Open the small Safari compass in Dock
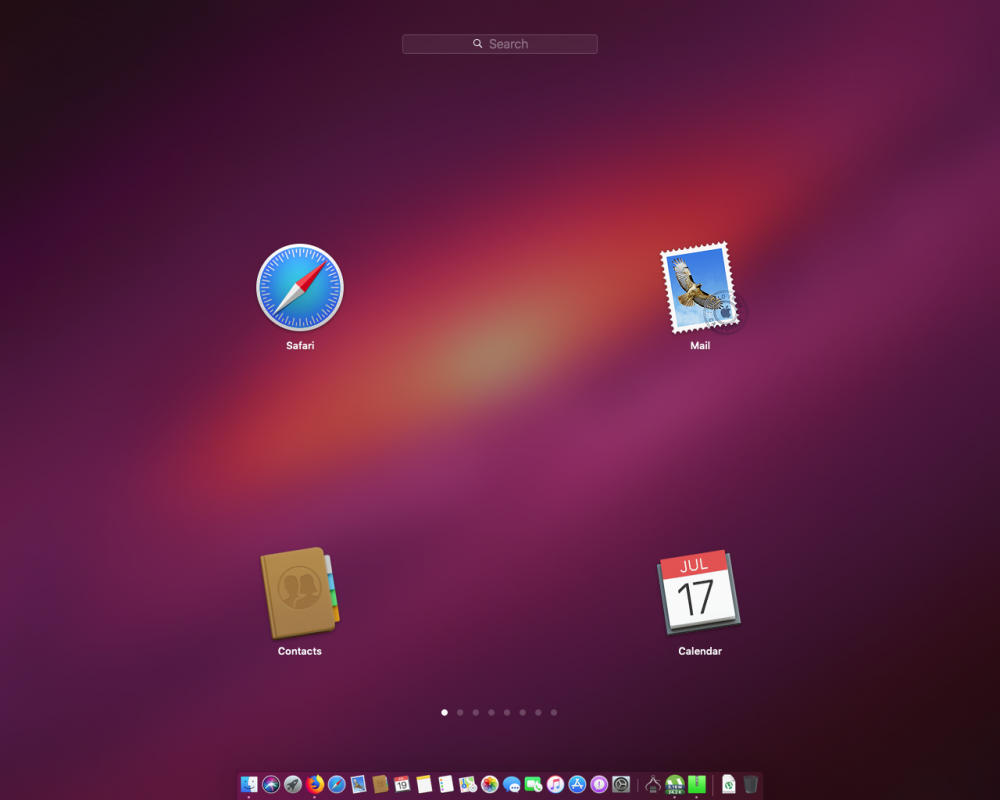The width and height of the screenshot is (1000, 800). (x=337, y=784)
